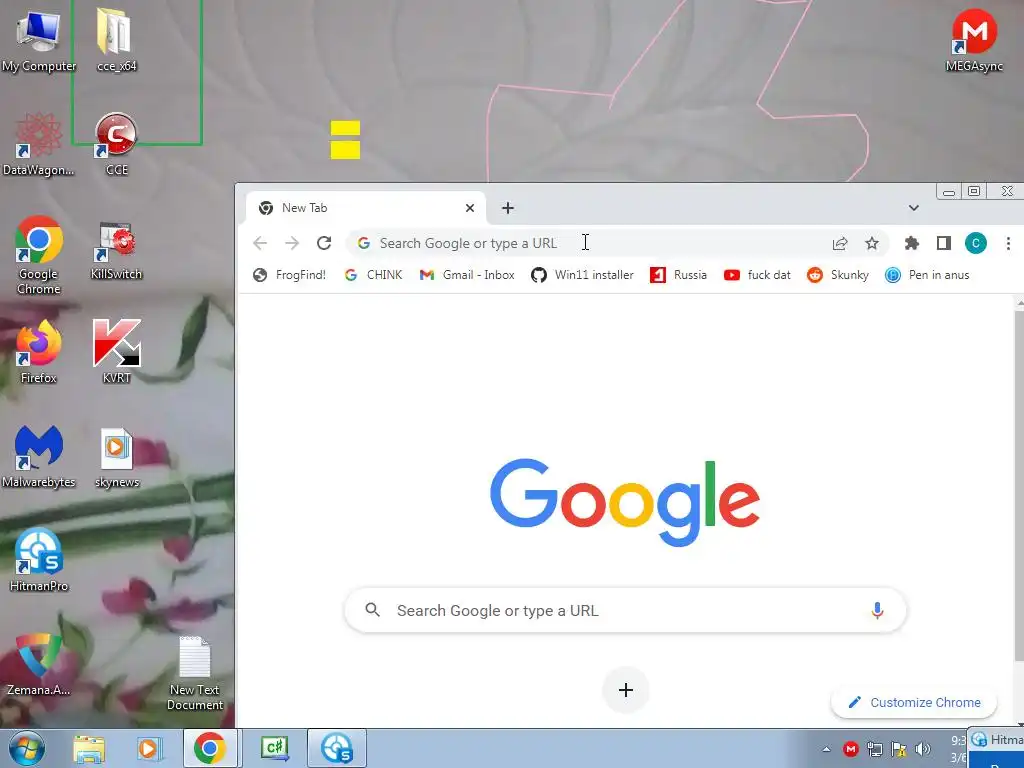Click the magnifier icon in search box
The image size is (1024, 768).
372,610
